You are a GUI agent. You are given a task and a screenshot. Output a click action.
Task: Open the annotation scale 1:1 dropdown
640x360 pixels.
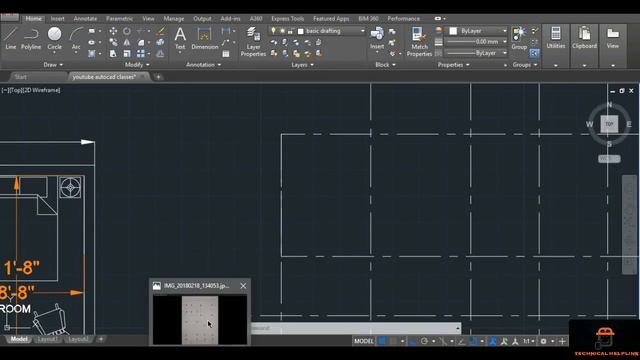[529, 341]
